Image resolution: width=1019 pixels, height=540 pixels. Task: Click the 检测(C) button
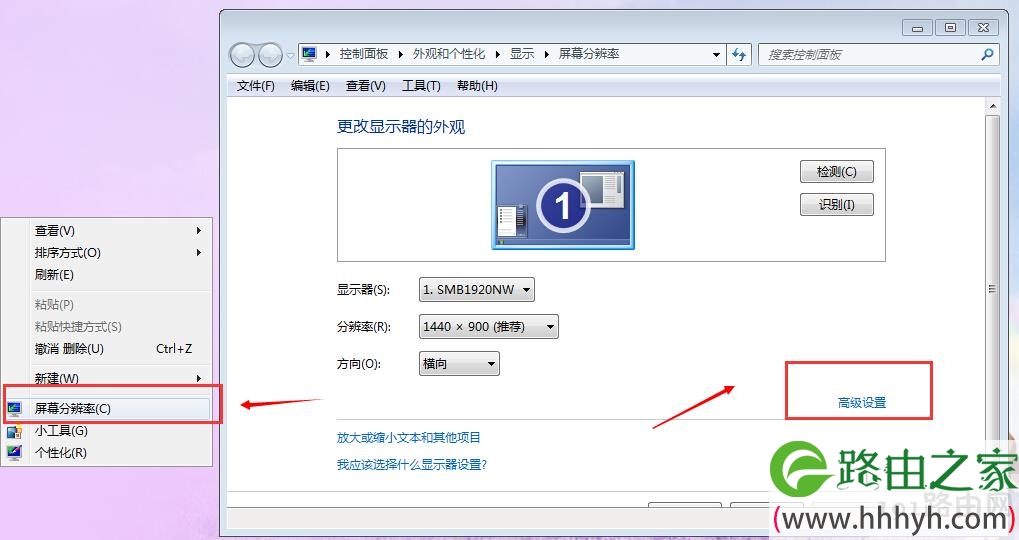836,172
